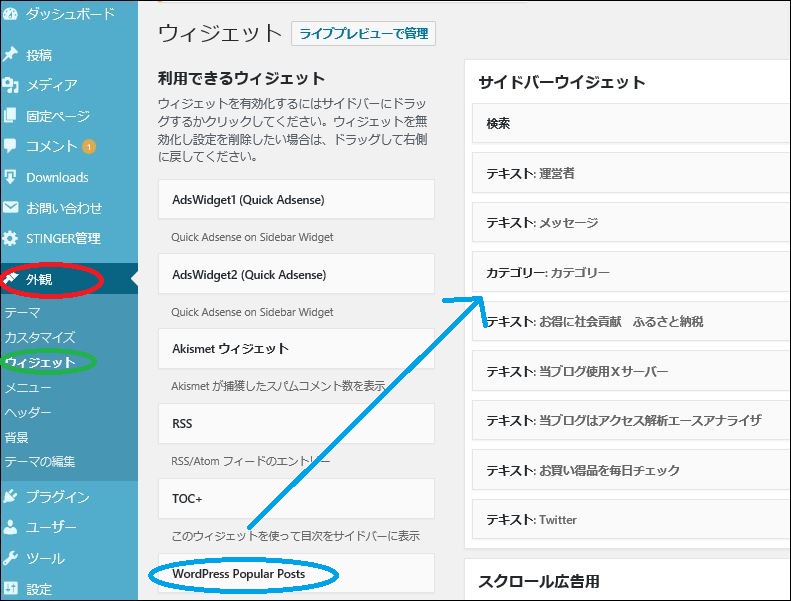
Task: Click the envelope icon beside お問い合わせ
Action: coord(10,207)
